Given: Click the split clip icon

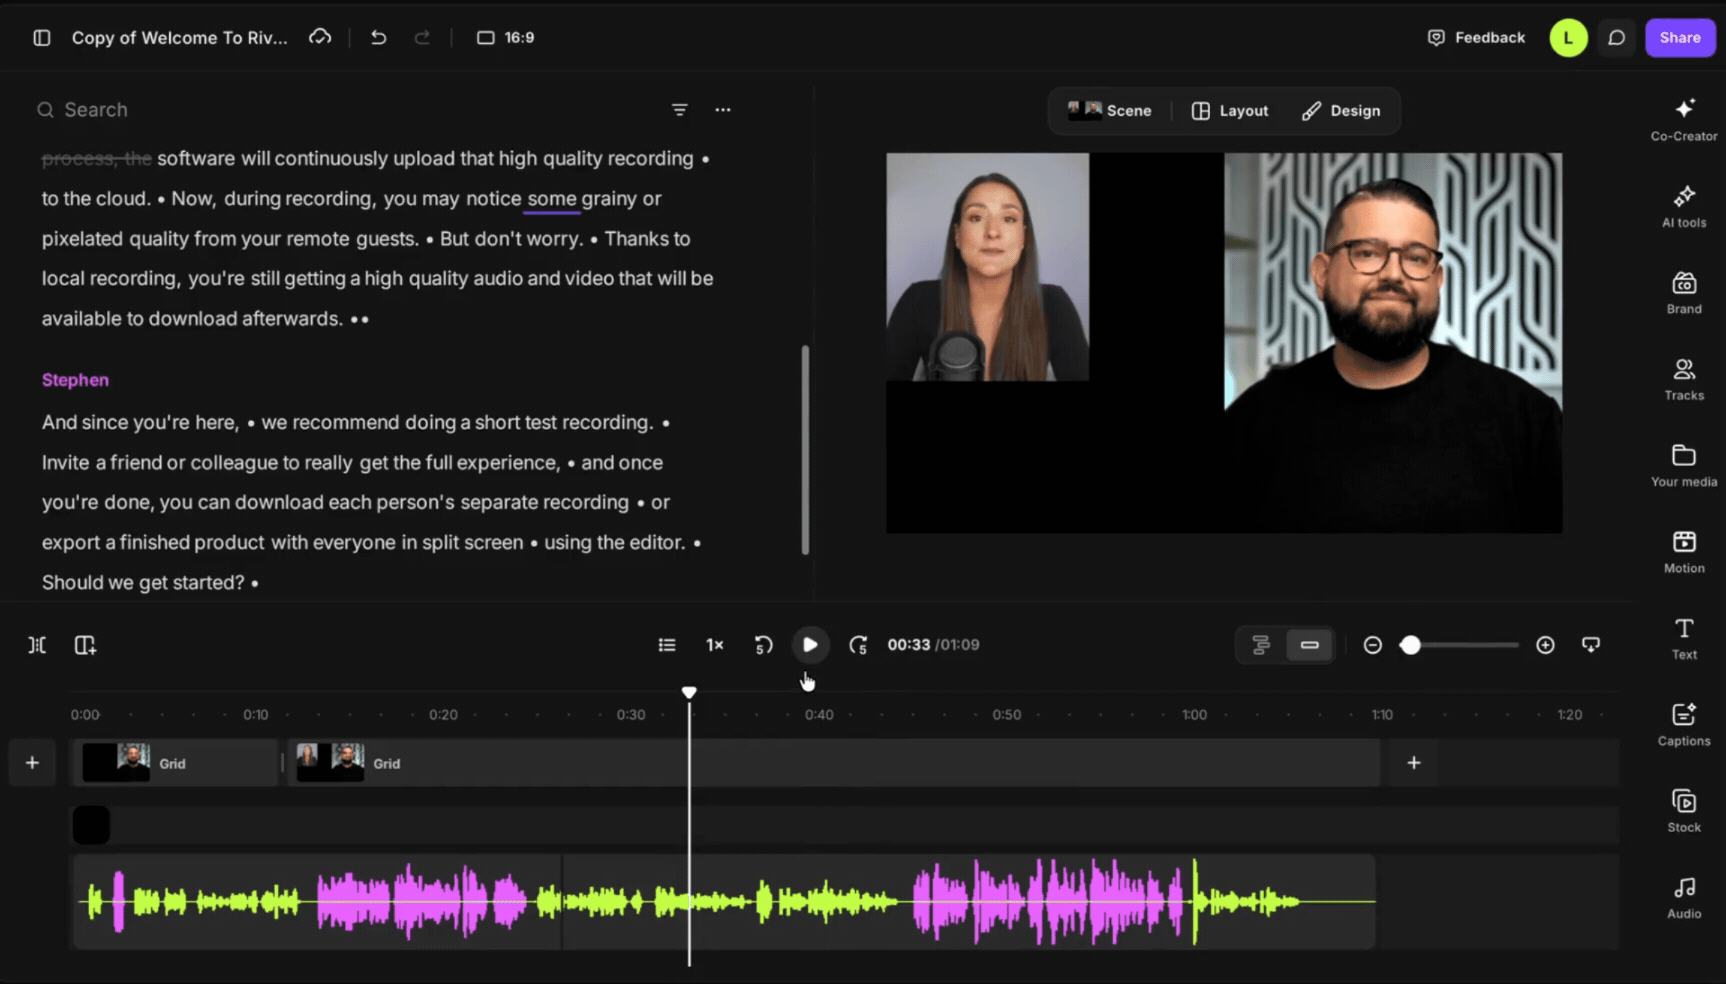Looking at the screenshot, I should click(x=37, y=645).
